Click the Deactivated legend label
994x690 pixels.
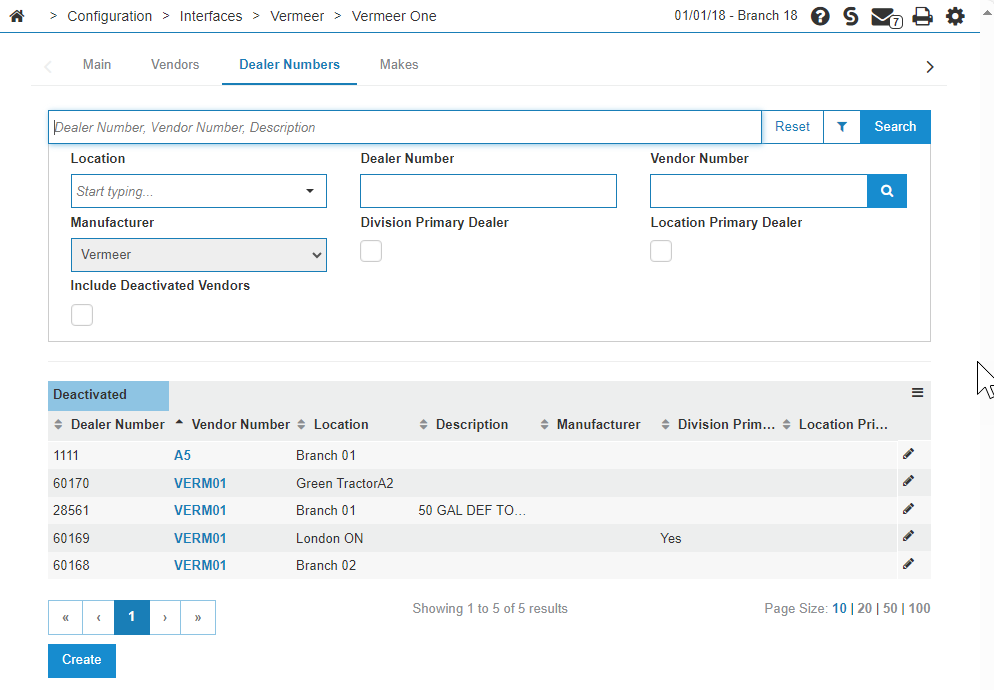click(x=108, y=395)
